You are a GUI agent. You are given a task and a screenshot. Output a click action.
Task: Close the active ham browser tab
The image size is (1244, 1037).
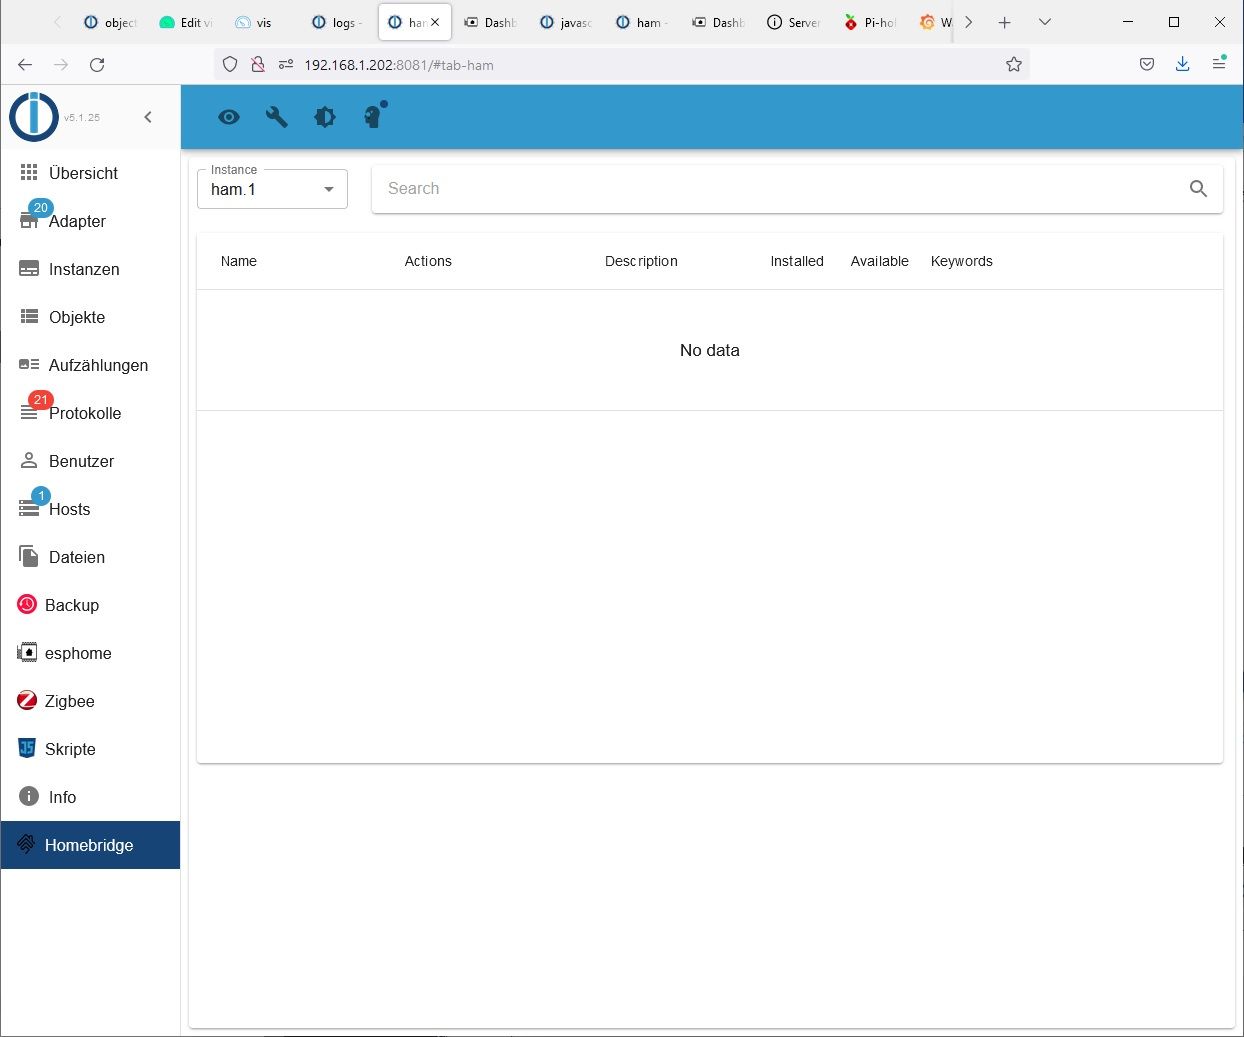click(x=435, y=22)
